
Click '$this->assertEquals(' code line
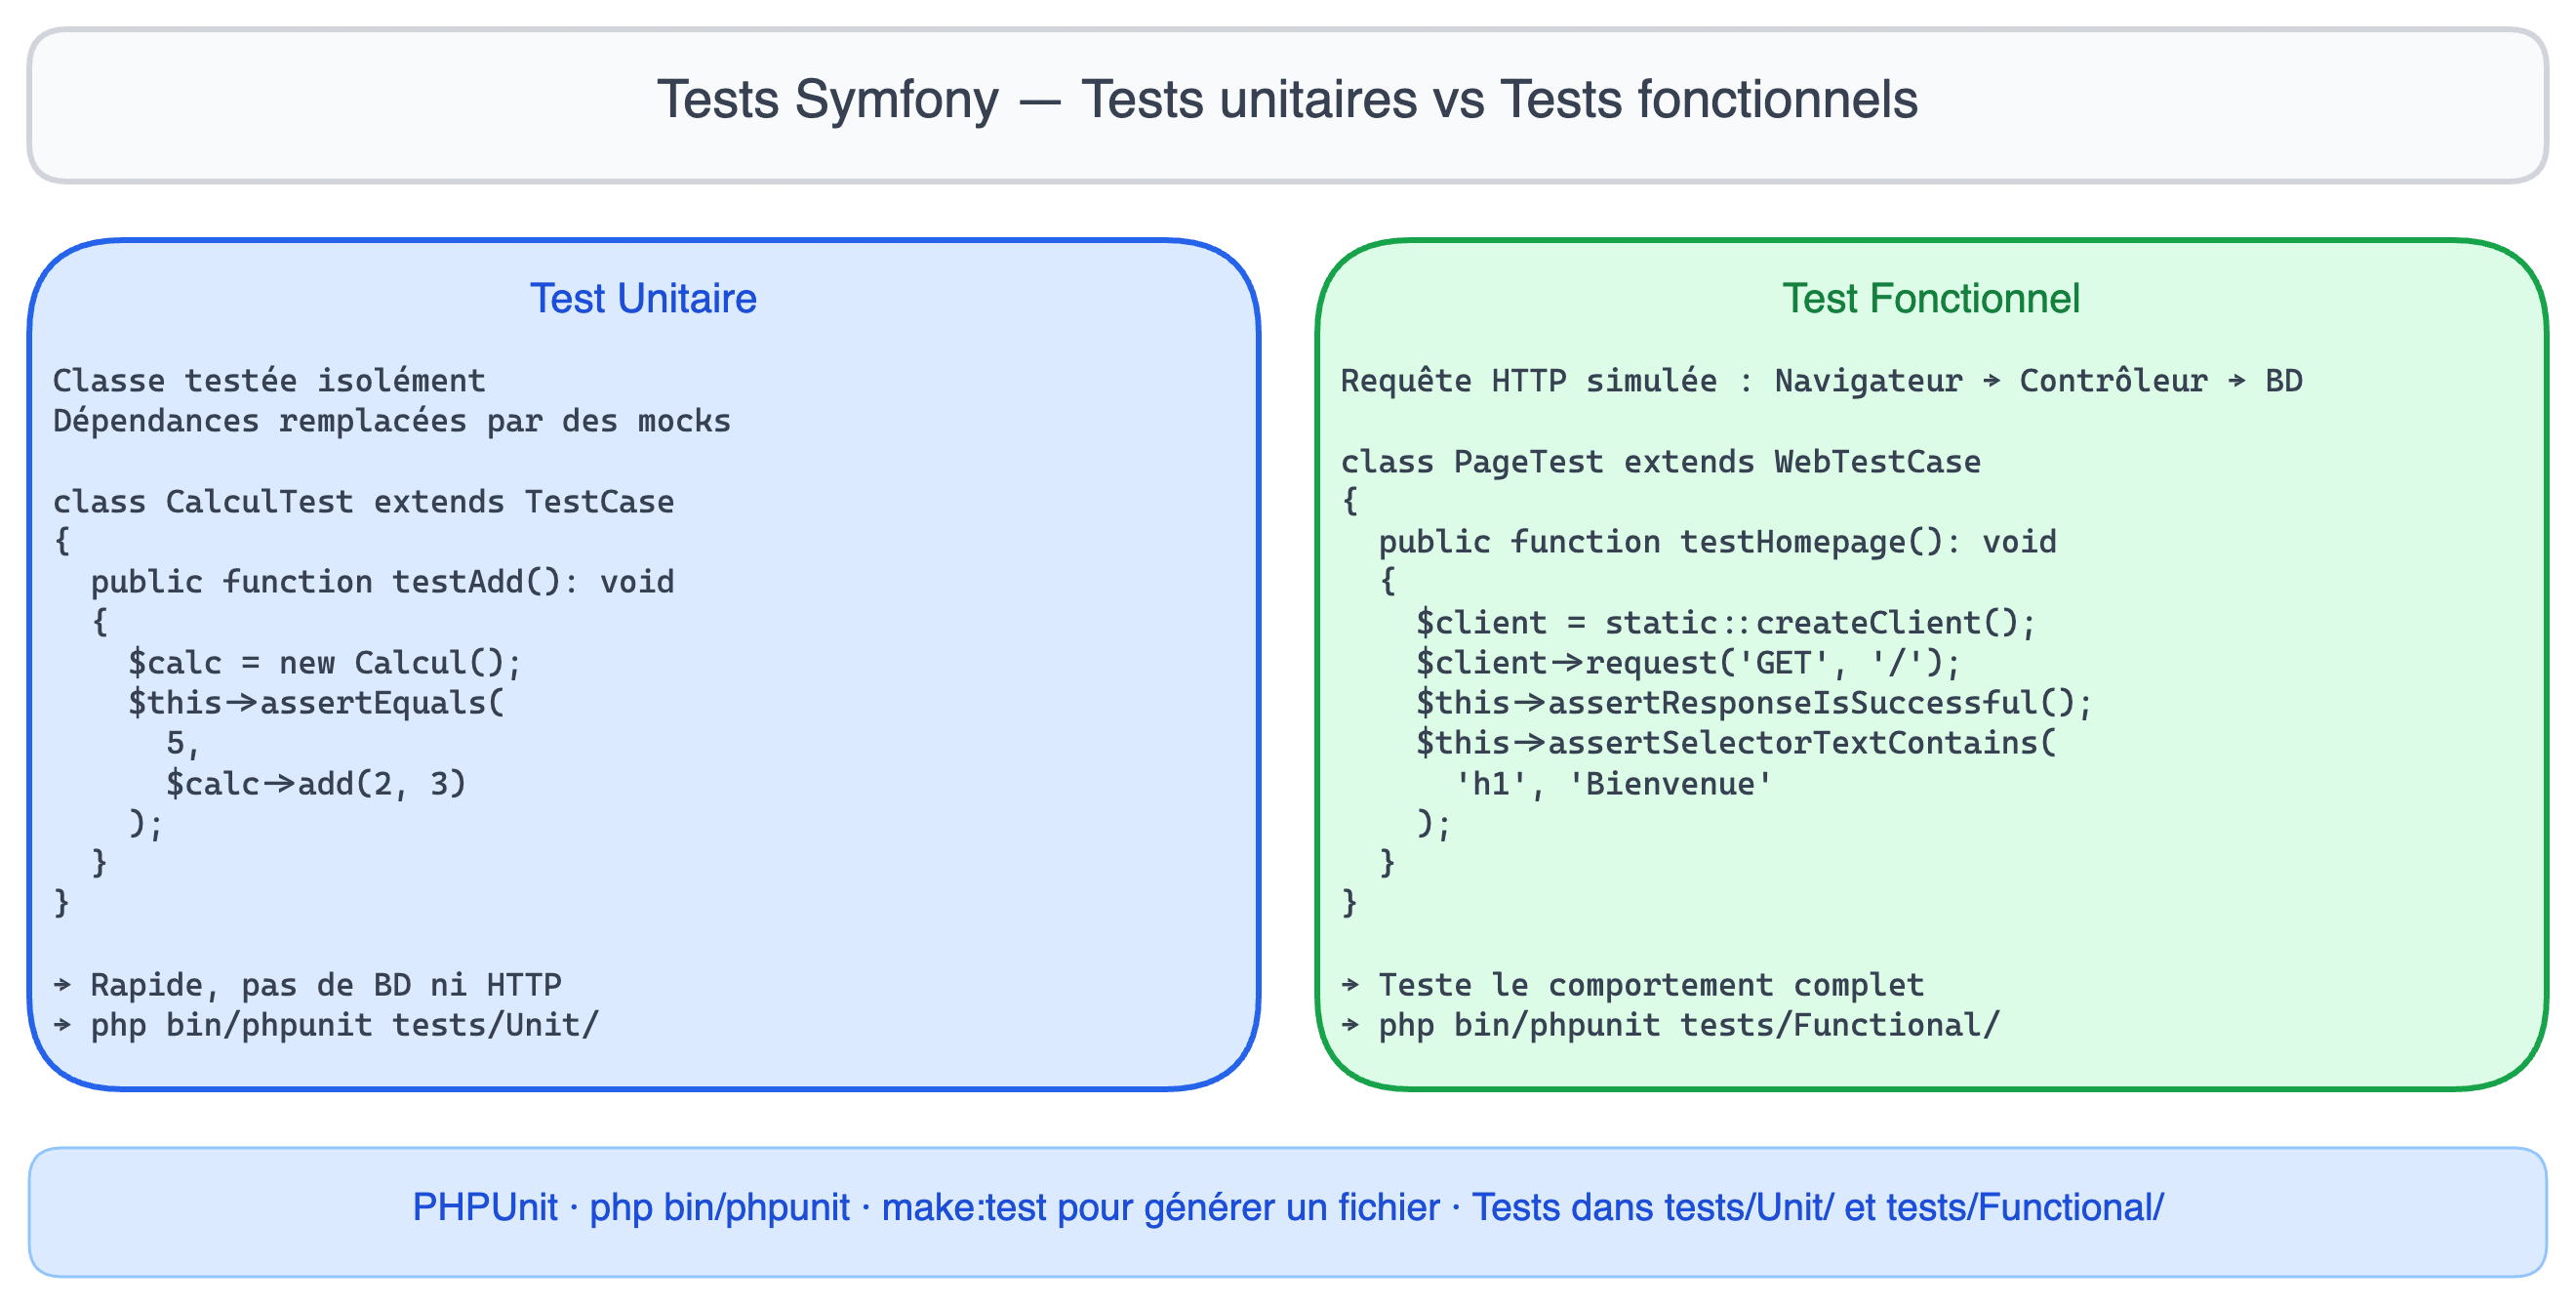coord(316,703)
